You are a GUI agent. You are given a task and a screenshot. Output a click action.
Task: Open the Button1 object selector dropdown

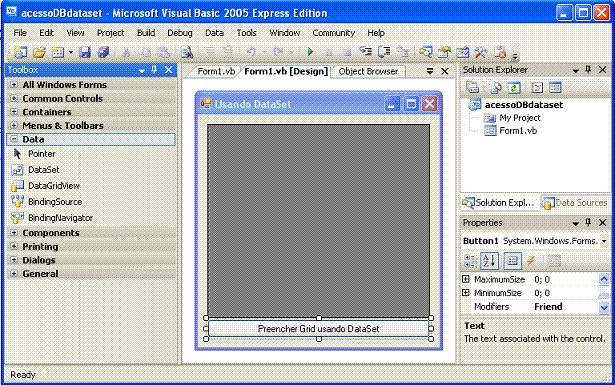[x=604, y=241]
